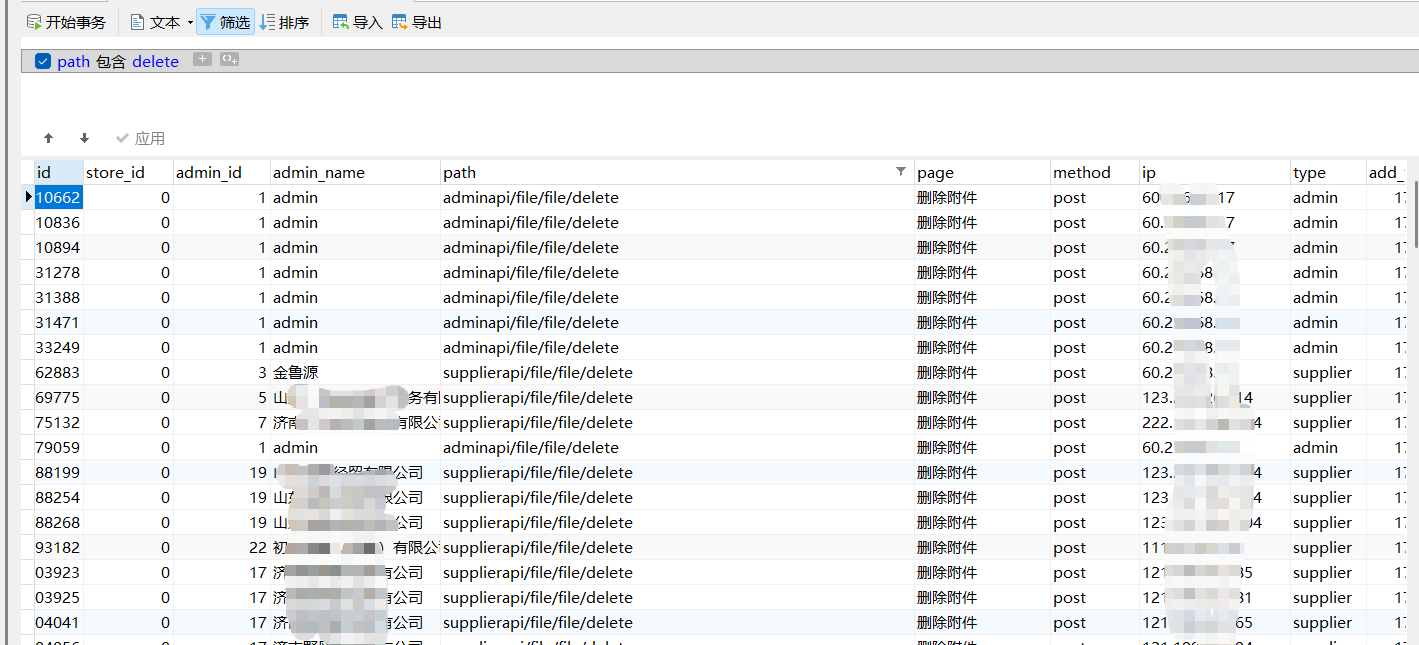The width and height of the screenshot is (1419, 645).
Task: Click filter funnel in path column header
Action: pos(900,172)
